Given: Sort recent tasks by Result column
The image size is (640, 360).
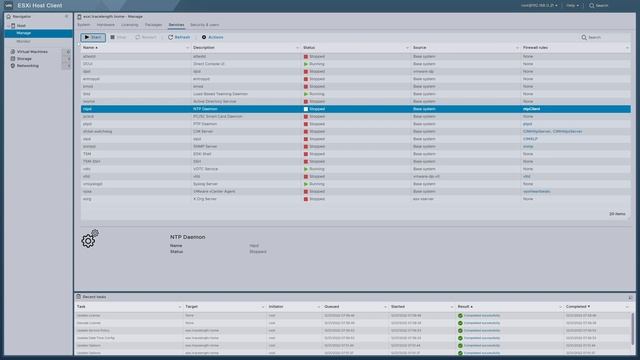Looking at the screenshot, I should pos(464,307).
